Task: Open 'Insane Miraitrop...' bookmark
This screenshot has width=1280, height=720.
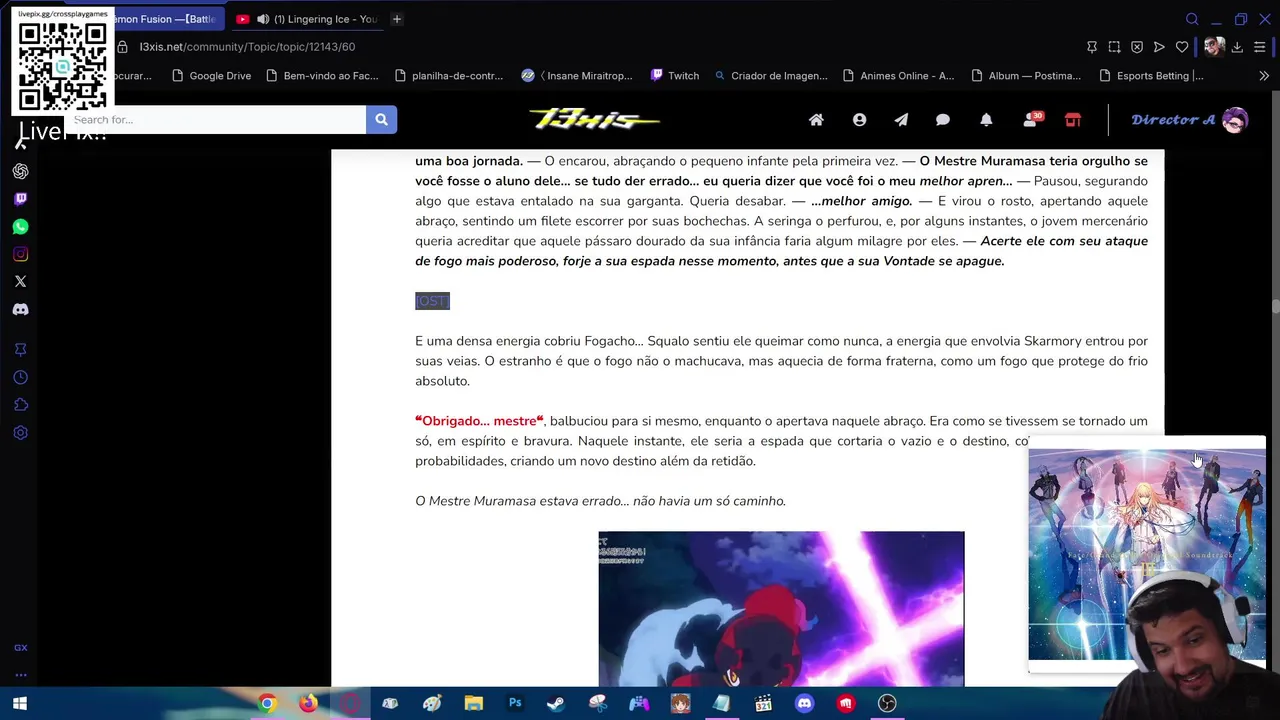Action: point(577,76)
